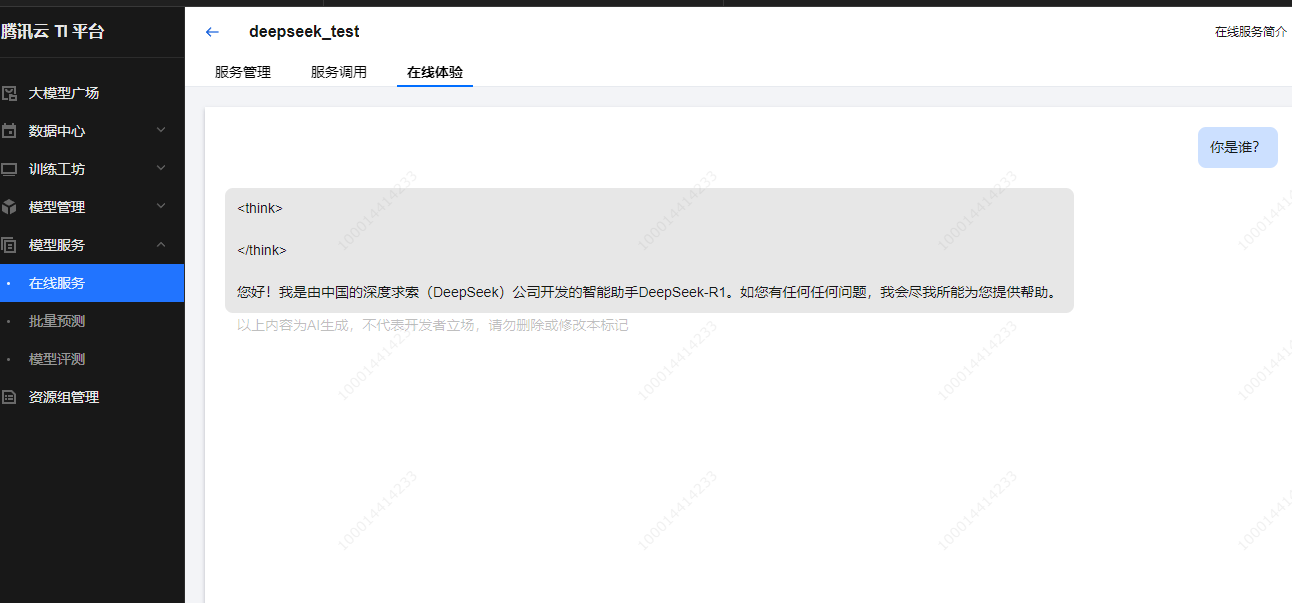The image size is (1292, 603).
Task: Click the deepseek_test service title
Action: tap(304, 32)
